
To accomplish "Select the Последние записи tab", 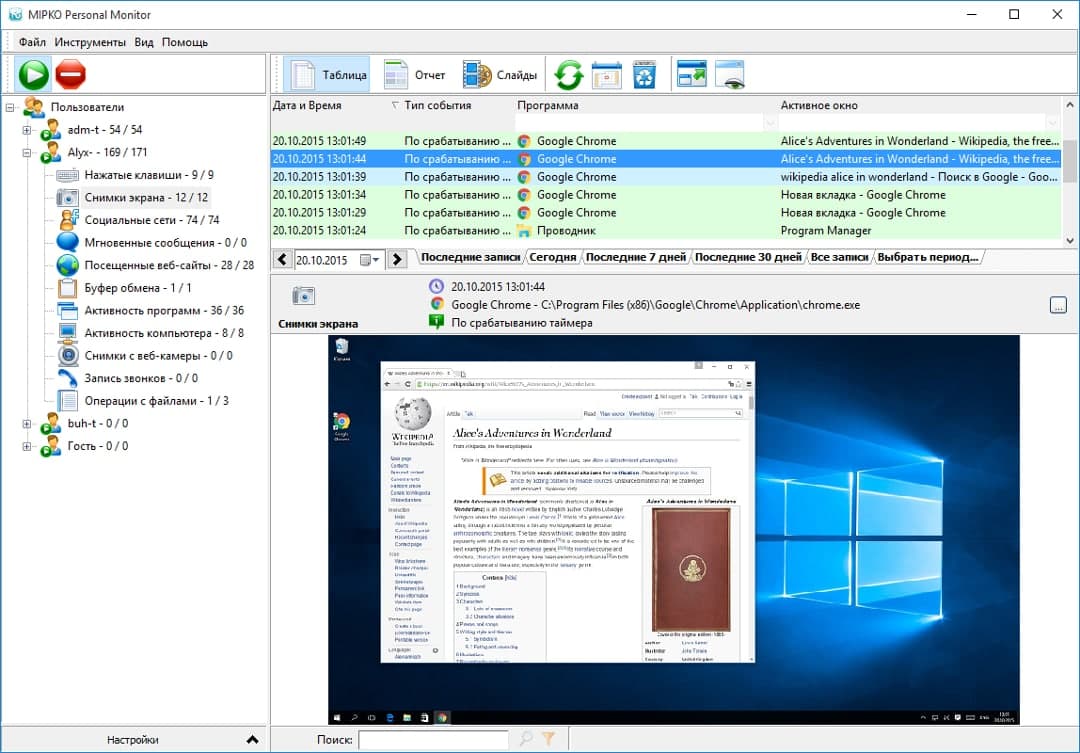I will (470, 257).
